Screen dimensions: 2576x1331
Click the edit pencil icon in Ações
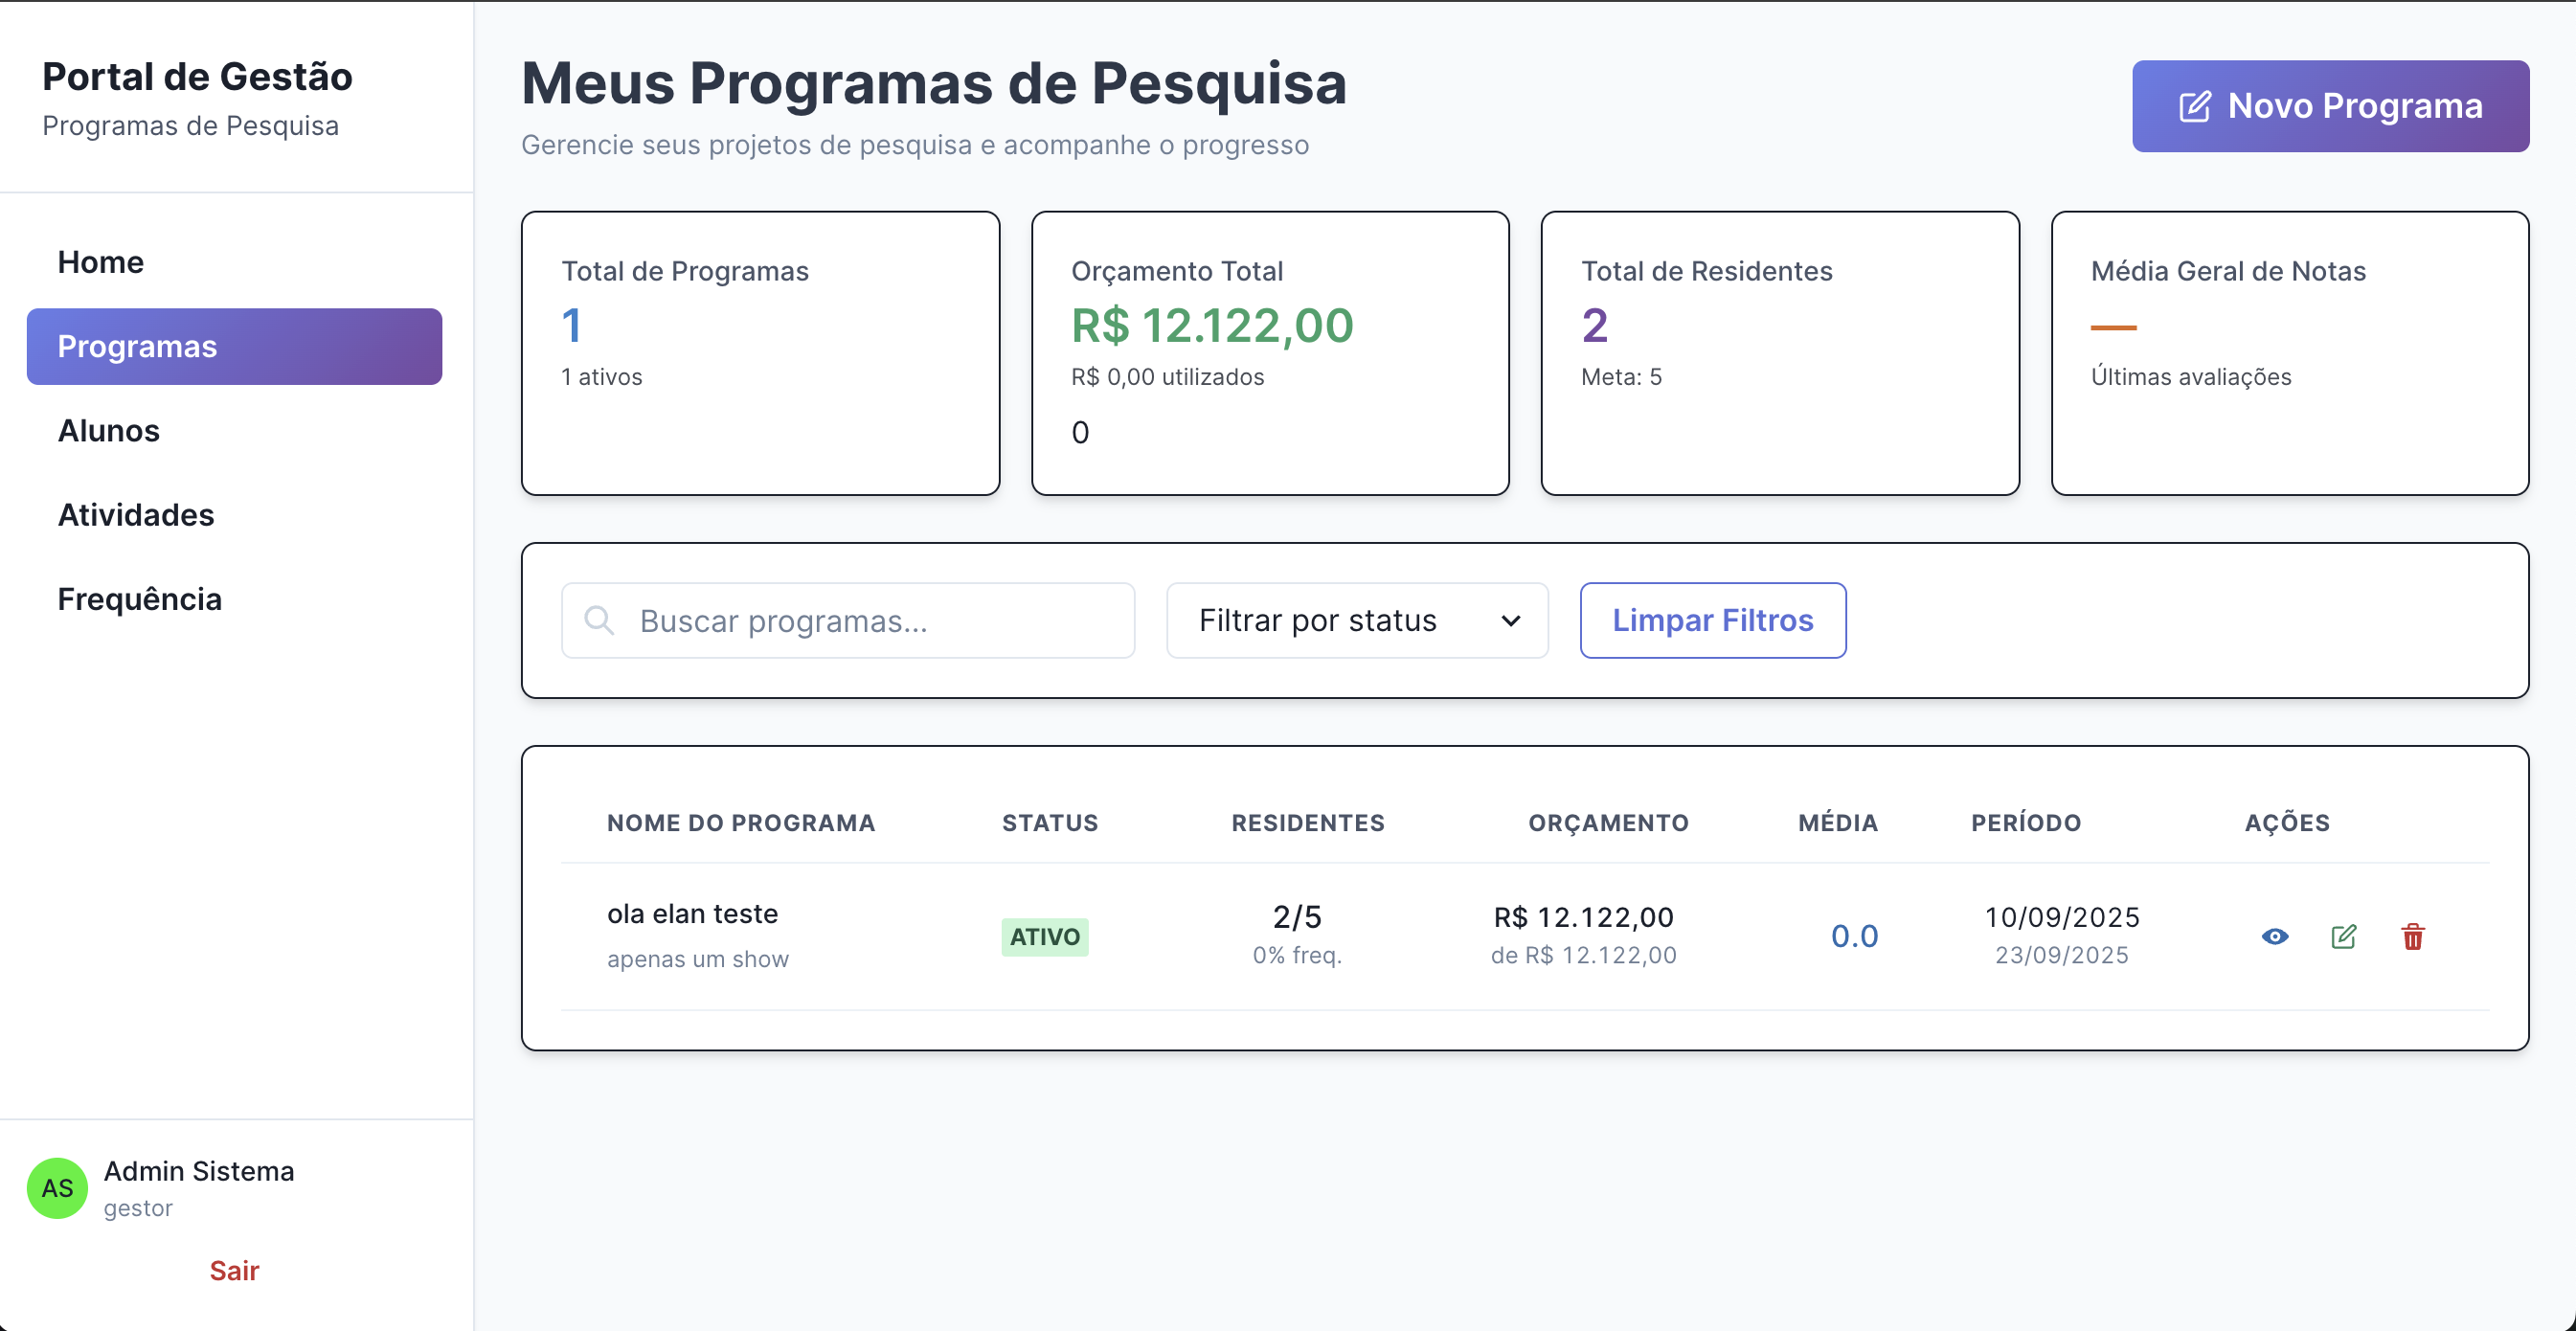coord(2344,936)
